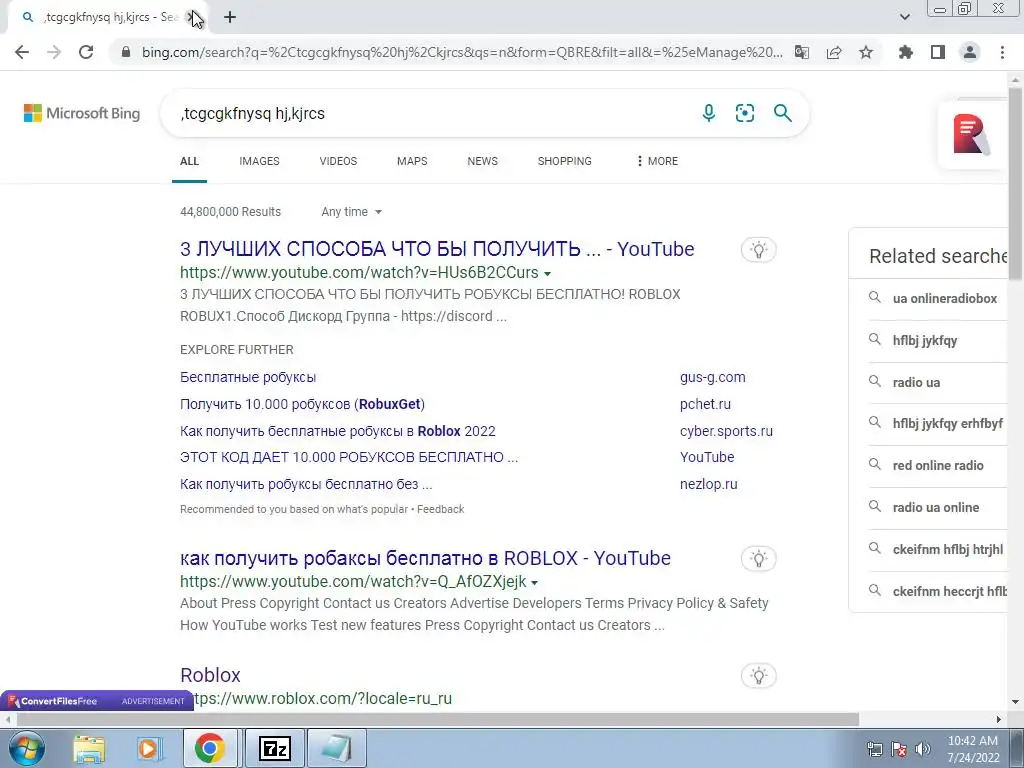The image size is (1024, 768).
Task: Search related term hflbj jykfqy
Action: click(x=925, y=340)
